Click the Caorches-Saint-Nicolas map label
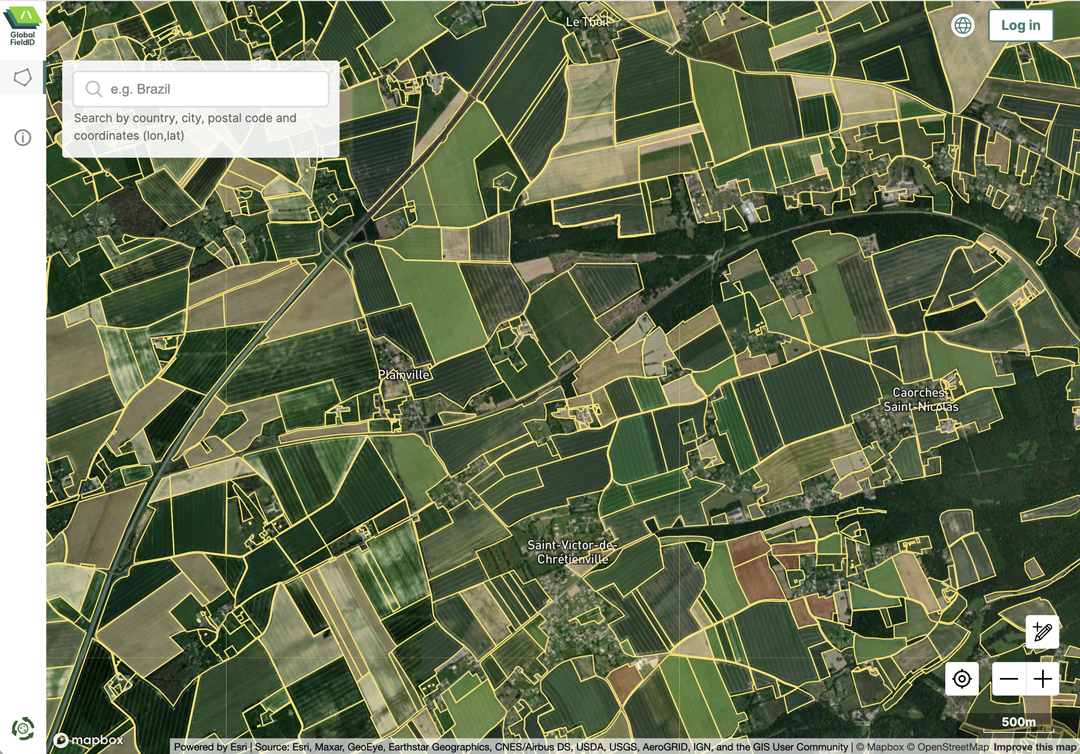The height and width of the screenshot is (754, 1080). pos(920,400)
